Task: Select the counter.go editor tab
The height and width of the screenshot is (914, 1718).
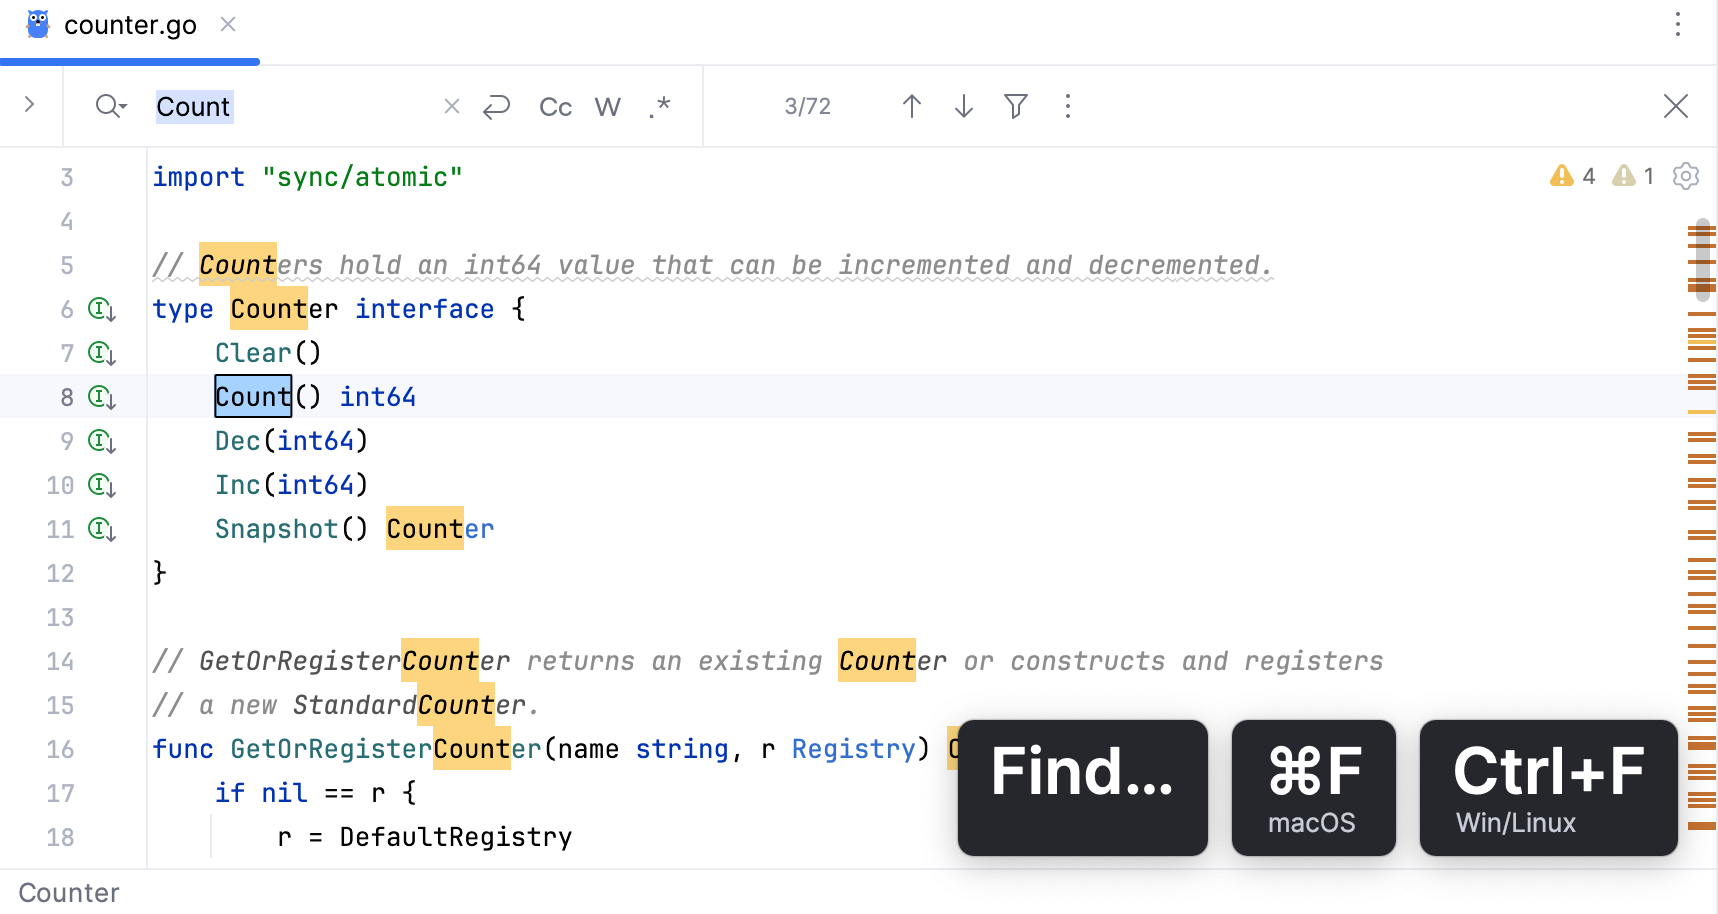Action: coord(130,24)
